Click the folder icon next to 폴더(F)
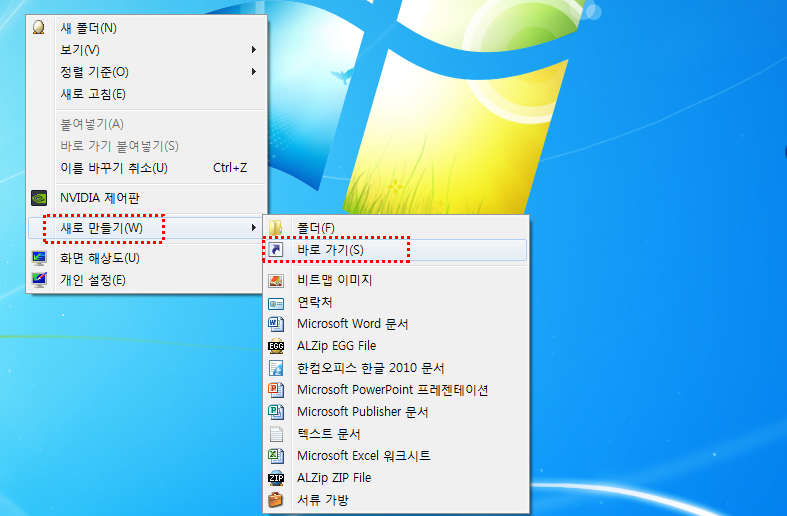 276,227
